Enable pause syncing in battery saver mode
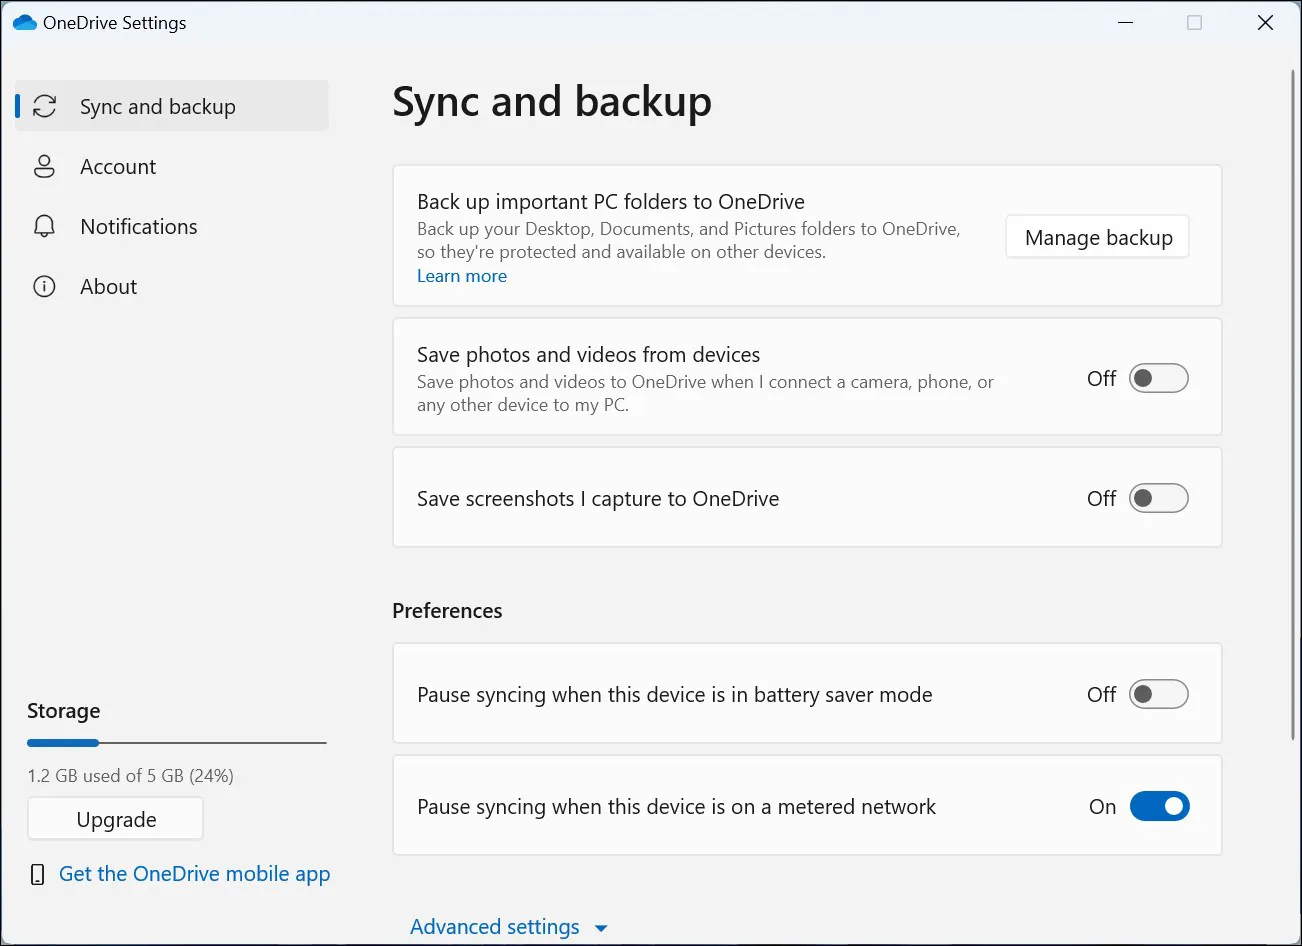Screen dimensions: 1302x946 [x=1159, y=693]
